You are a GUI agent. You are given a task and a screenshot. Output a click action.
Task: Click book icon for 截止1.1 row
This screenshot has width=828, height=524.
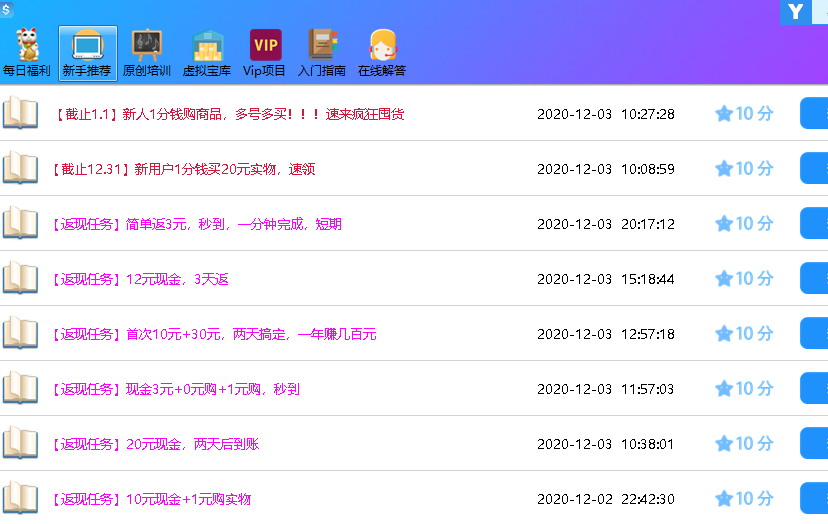(x=20, y=113)
